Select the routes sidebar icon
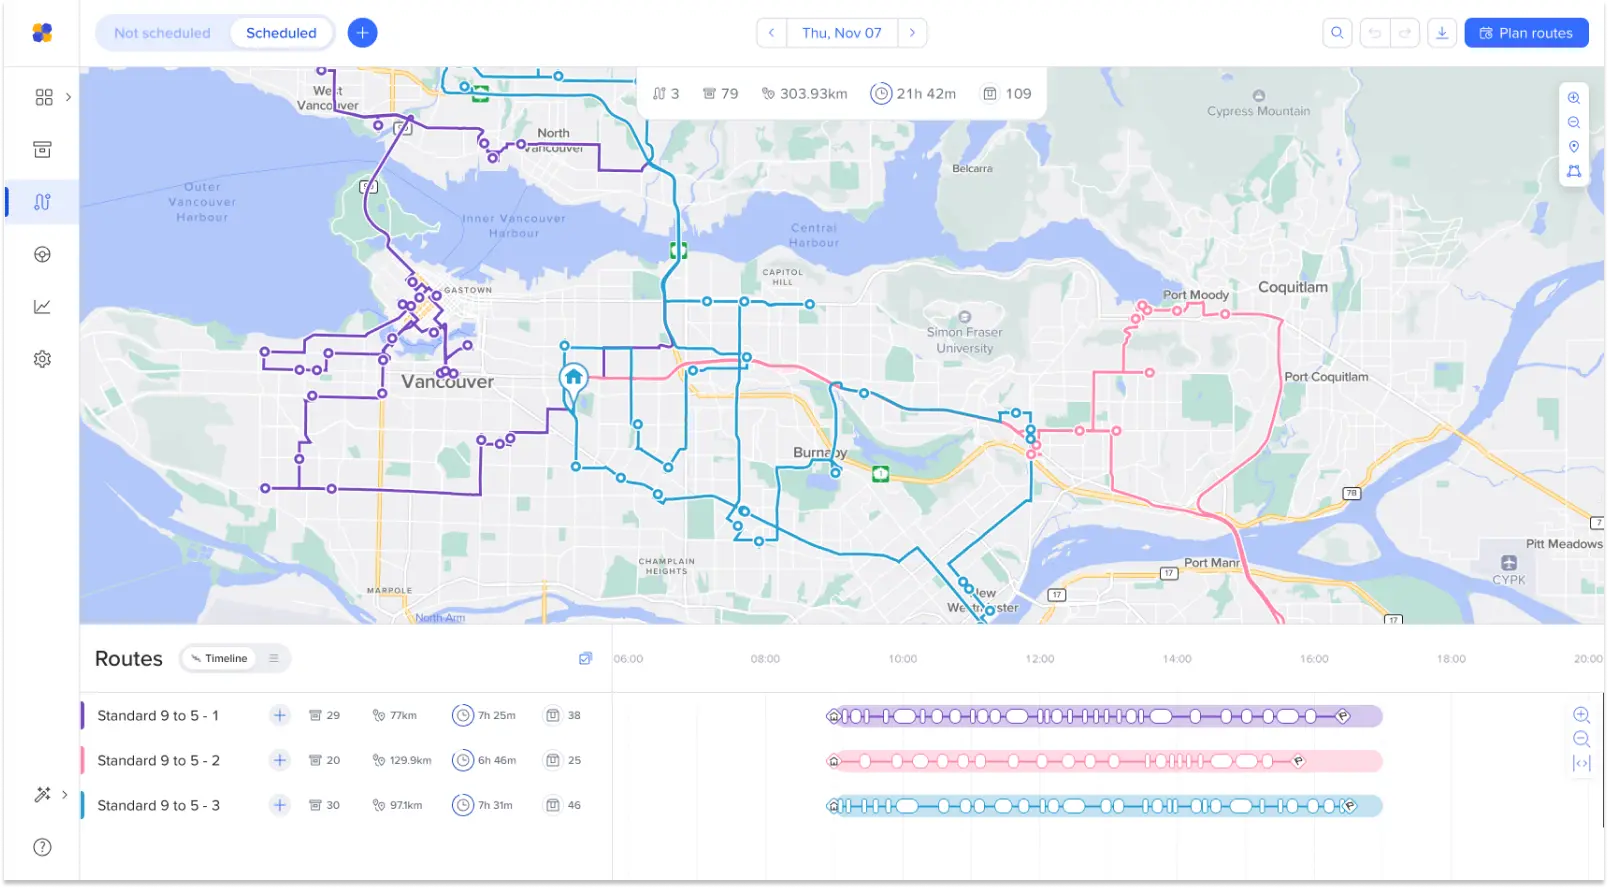This screenshot has height=888, width=1608. 42,202
